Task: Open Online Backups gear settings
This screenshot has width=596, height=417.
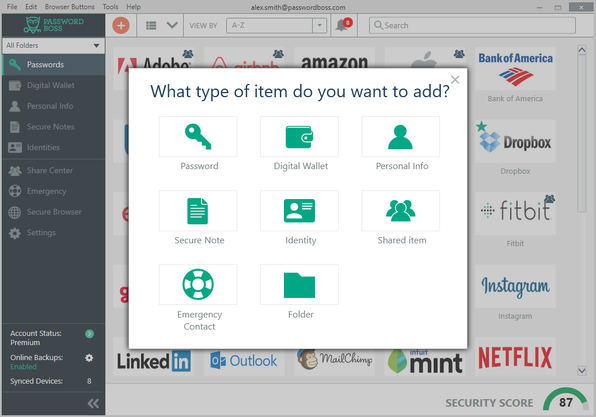Action: (89, 358)
